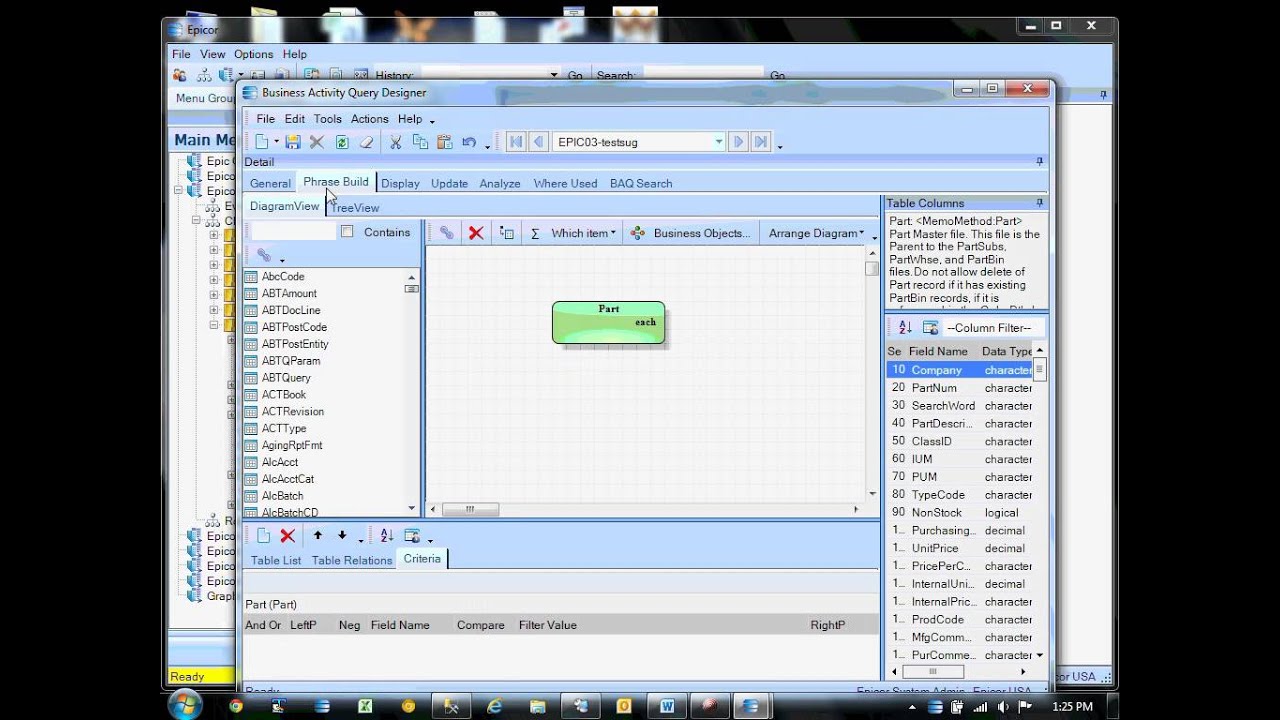This screenshot has width=1280, height=720.
Task: Switch to the Table Relations tab
Action: [x=352, y=560]
